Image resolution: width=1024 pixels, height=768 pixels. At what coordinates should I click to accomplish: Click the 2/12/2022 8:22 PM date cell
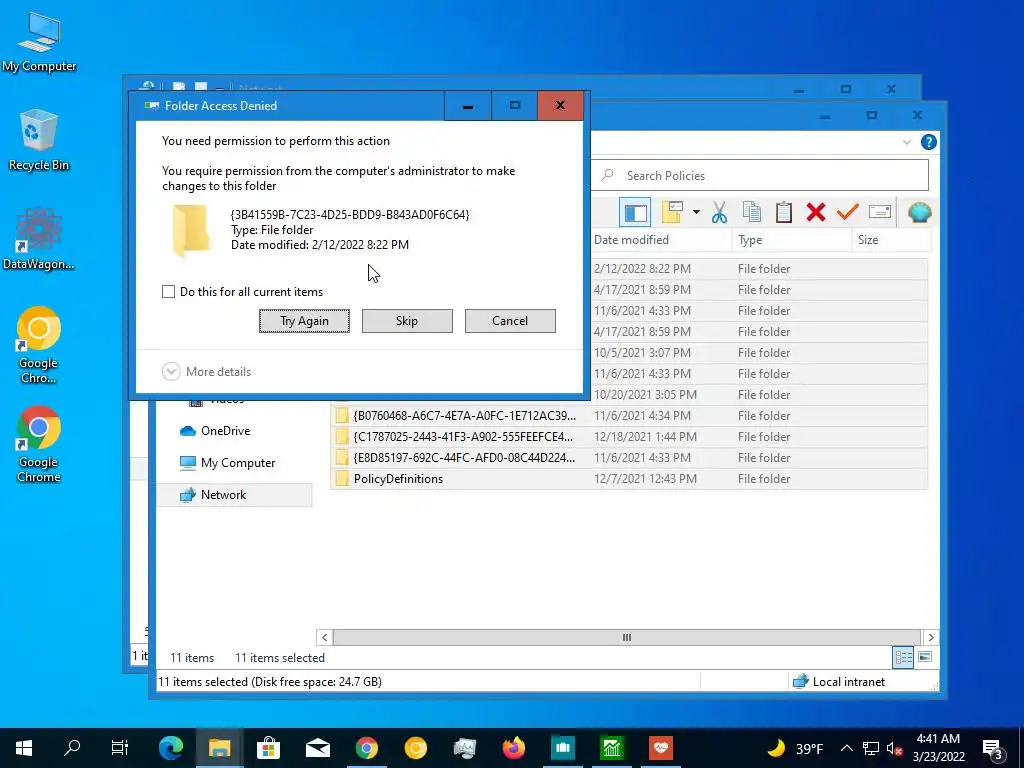tap(642, 268)
